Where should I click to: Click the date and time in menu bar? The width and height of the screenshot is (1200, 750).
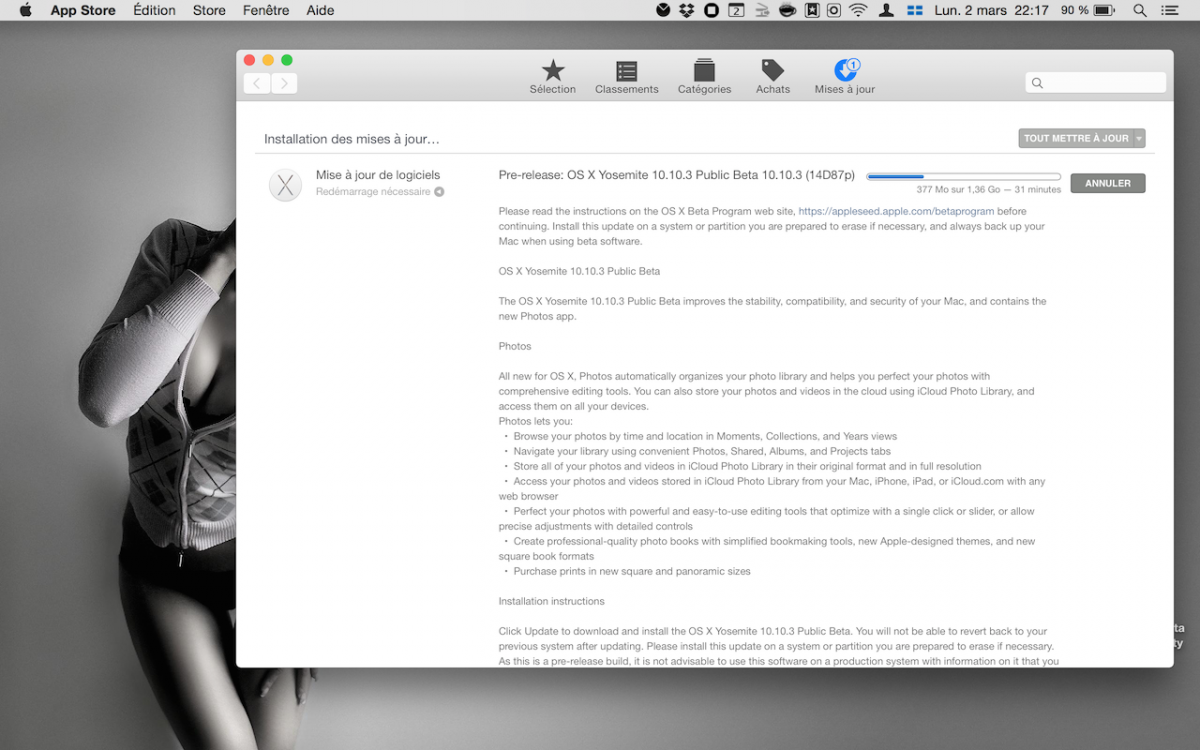point(991,10)
